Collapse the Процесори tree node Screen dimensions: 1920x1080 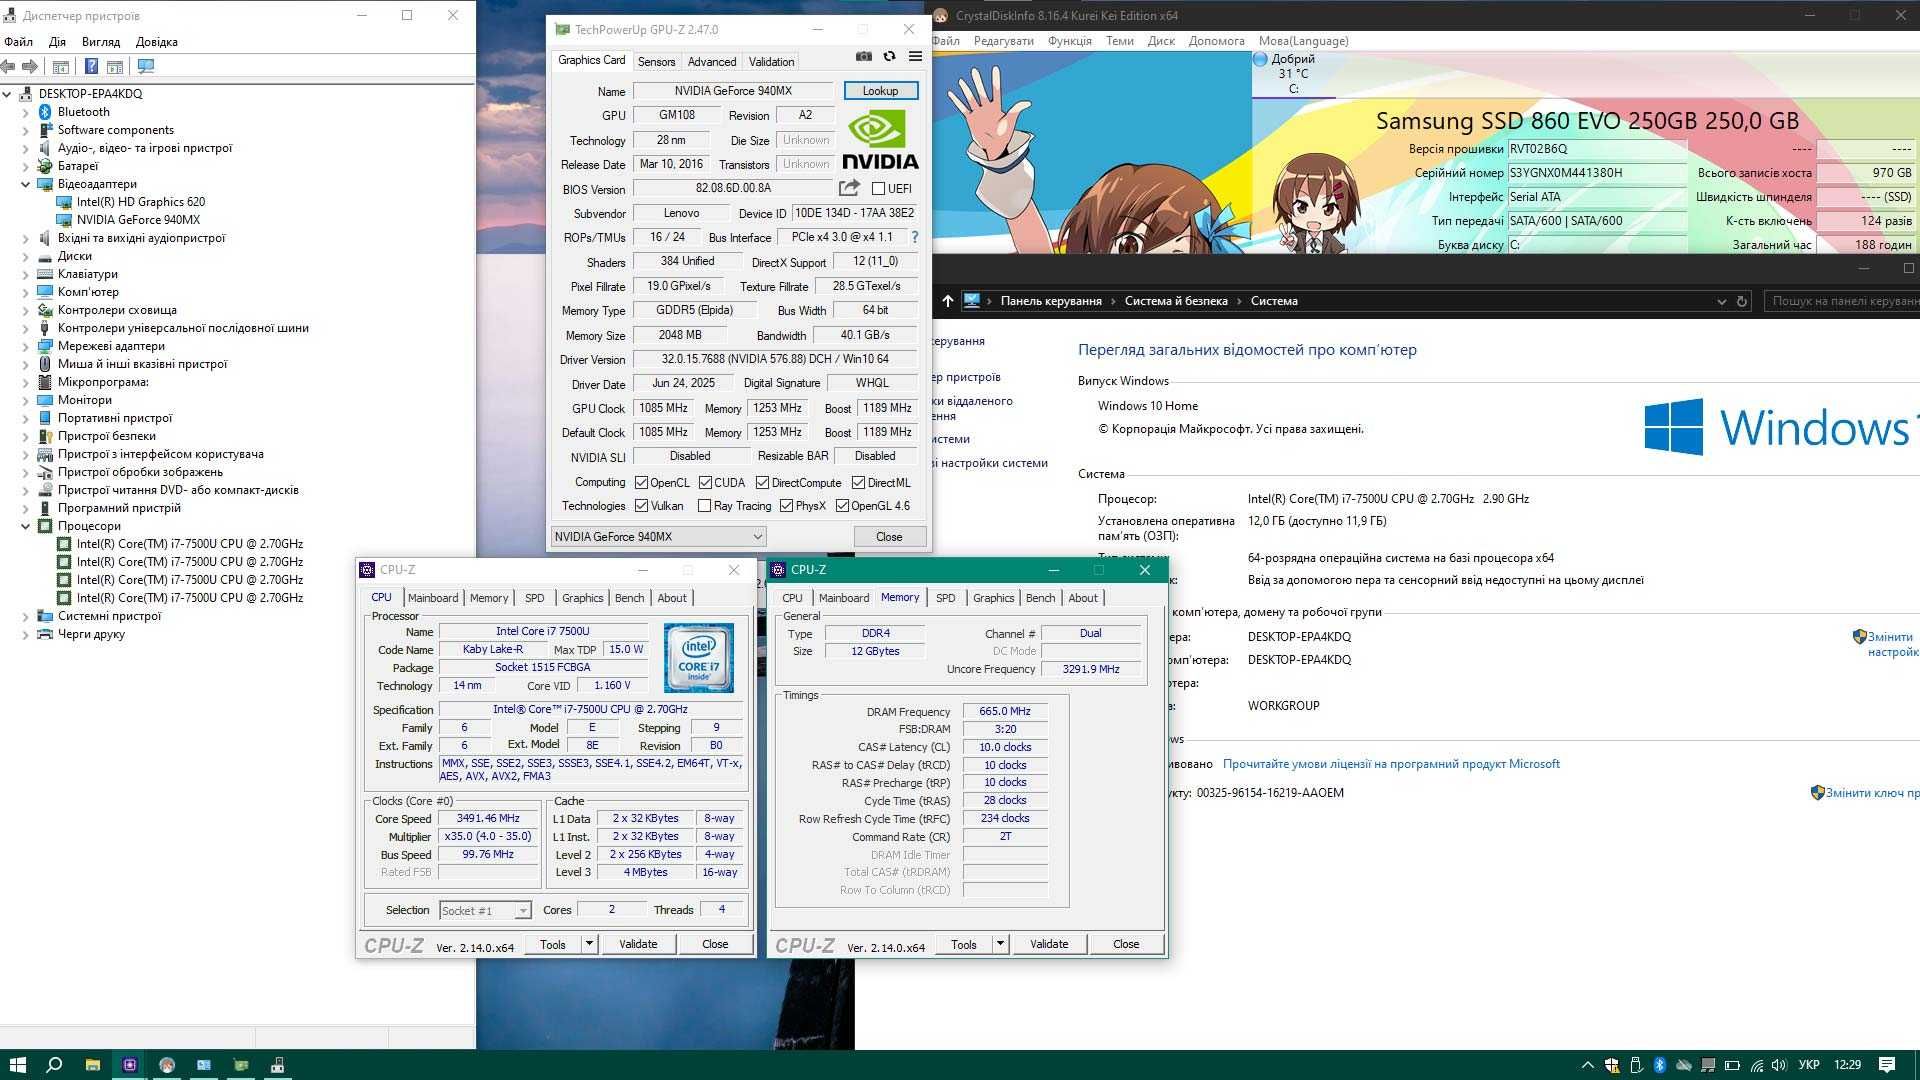[25, 526]
